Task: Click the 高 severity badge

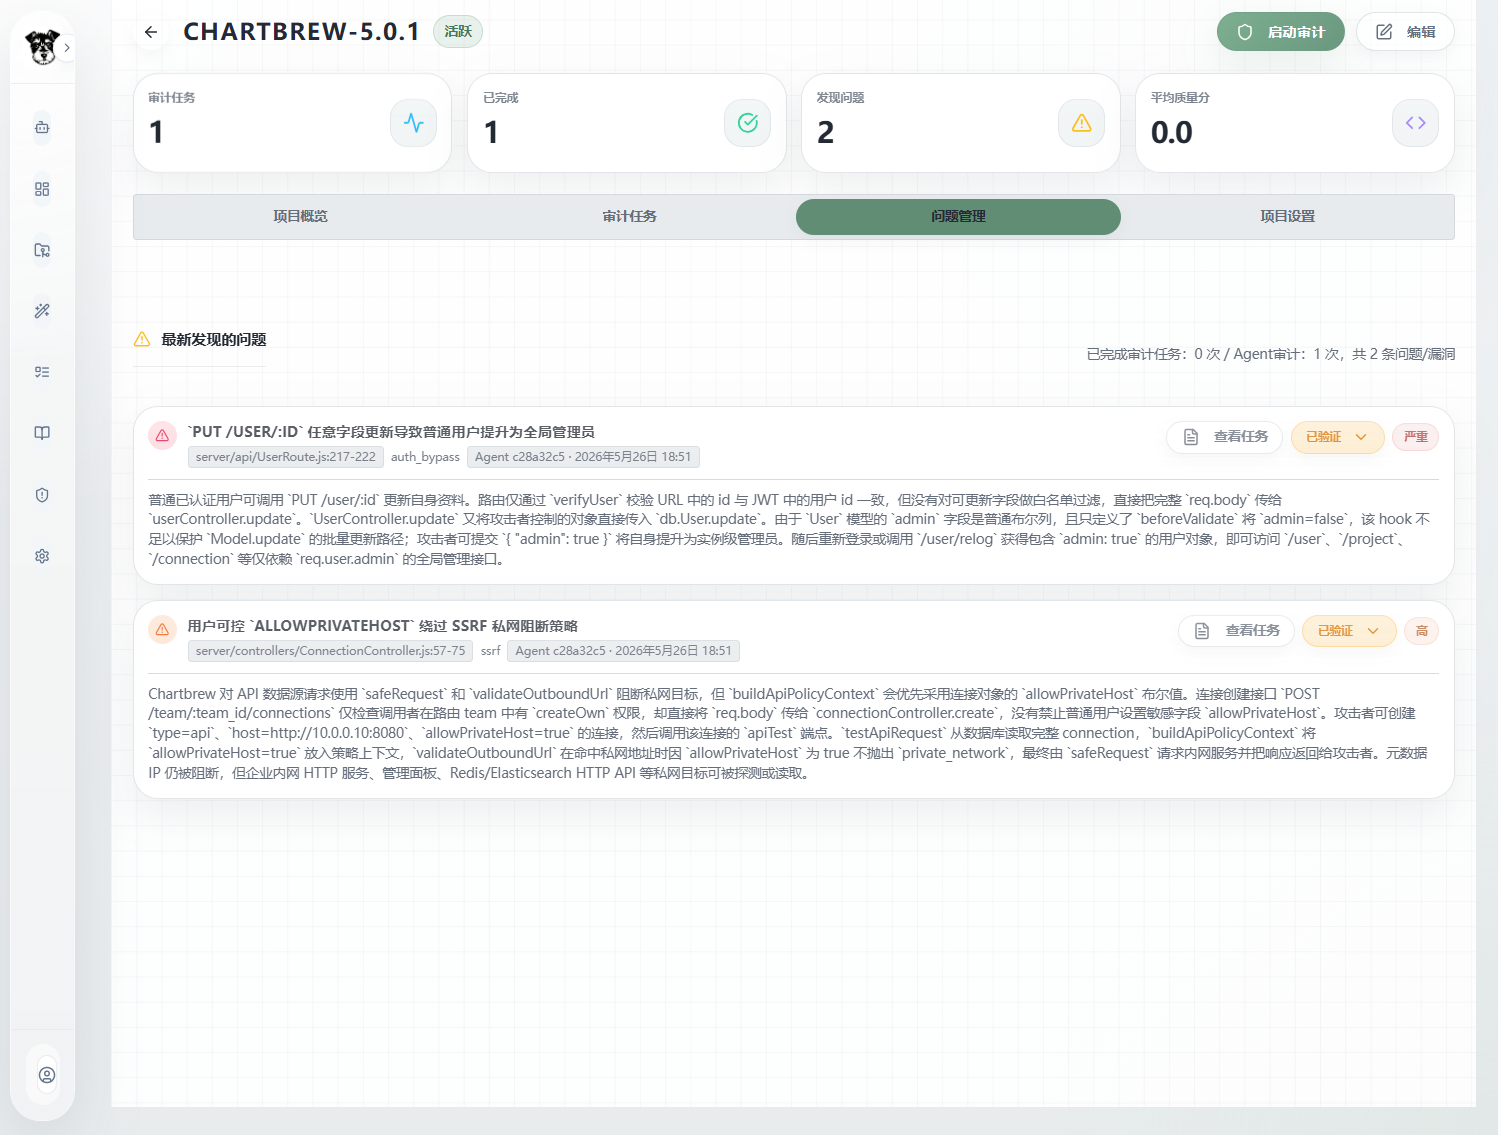Action: click(x=1421, y=631)
